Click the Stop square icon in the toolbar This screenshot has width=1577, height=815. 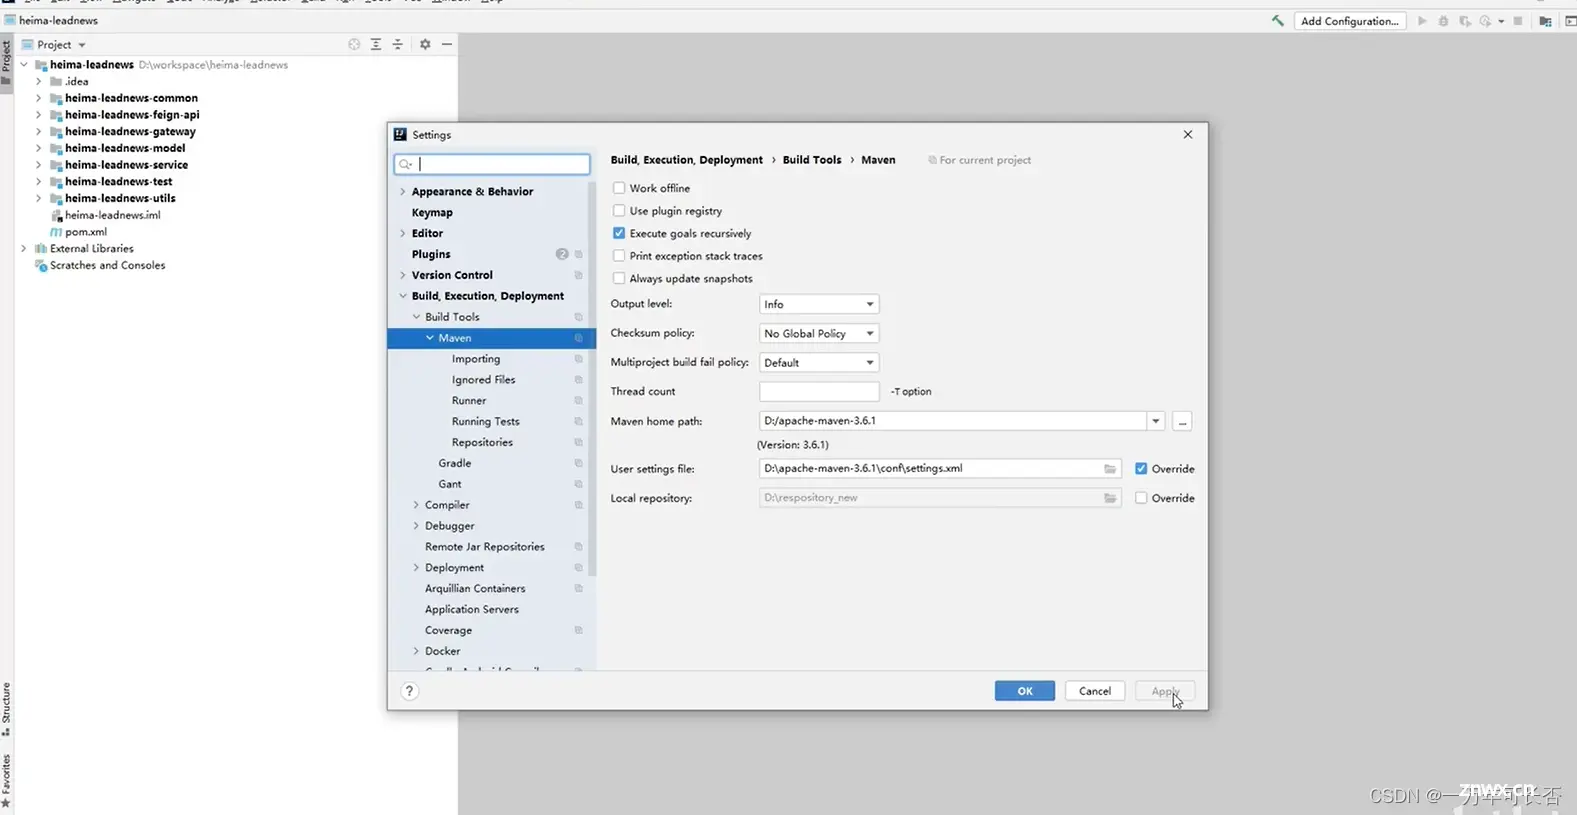click(x=1518, y=21)
